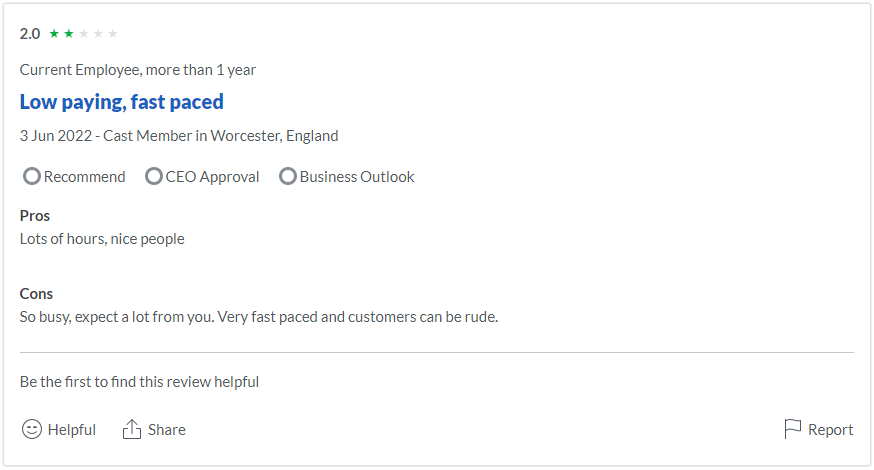Click the Share upload arrow icon
The image size is (874, 470).
point(132,429)
